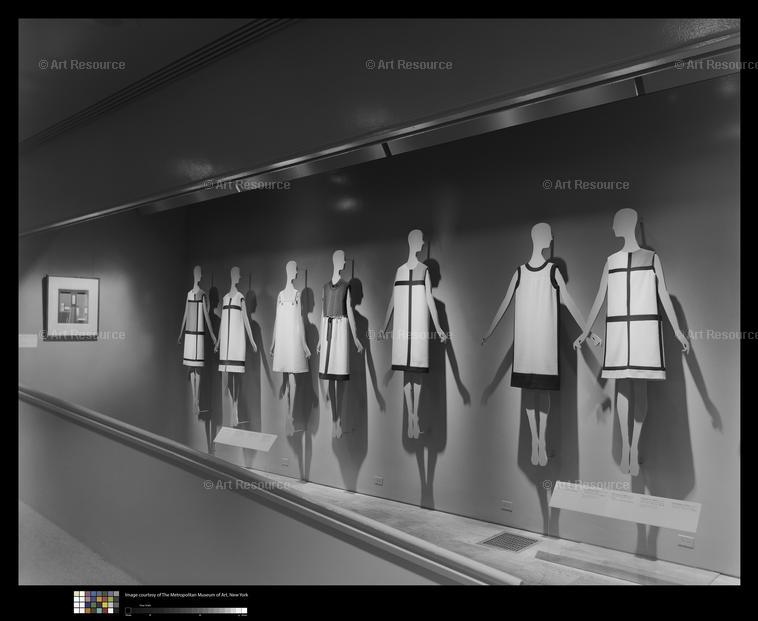Click the small angled label near the left mannequins
Screen dimensions: 758x621
[x=245, y=439]
